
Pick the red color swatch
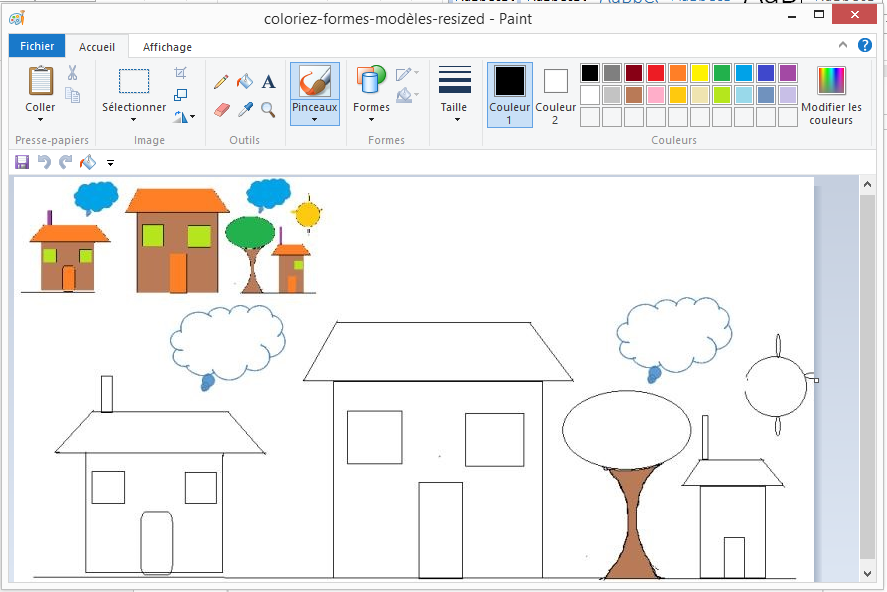pyautogui.click(x=656, y=73)
